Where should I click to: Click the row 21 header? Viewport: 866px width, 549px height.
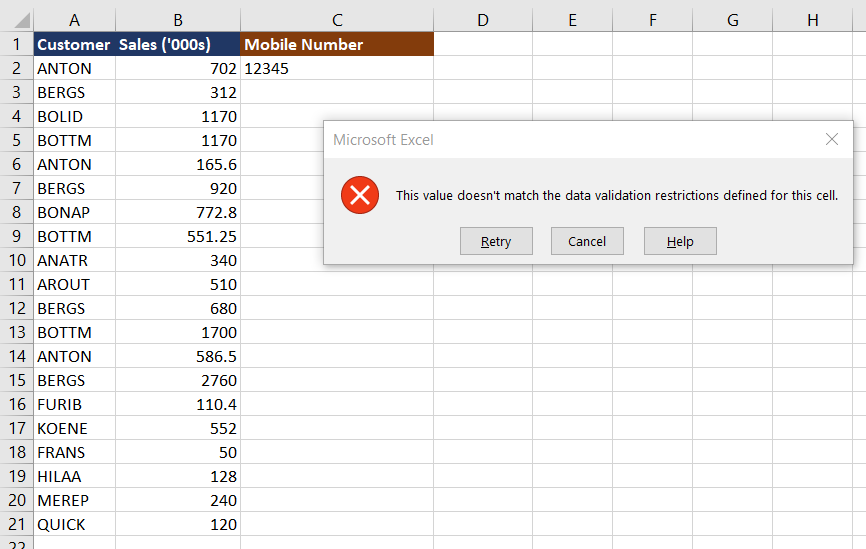pos(16,524)
